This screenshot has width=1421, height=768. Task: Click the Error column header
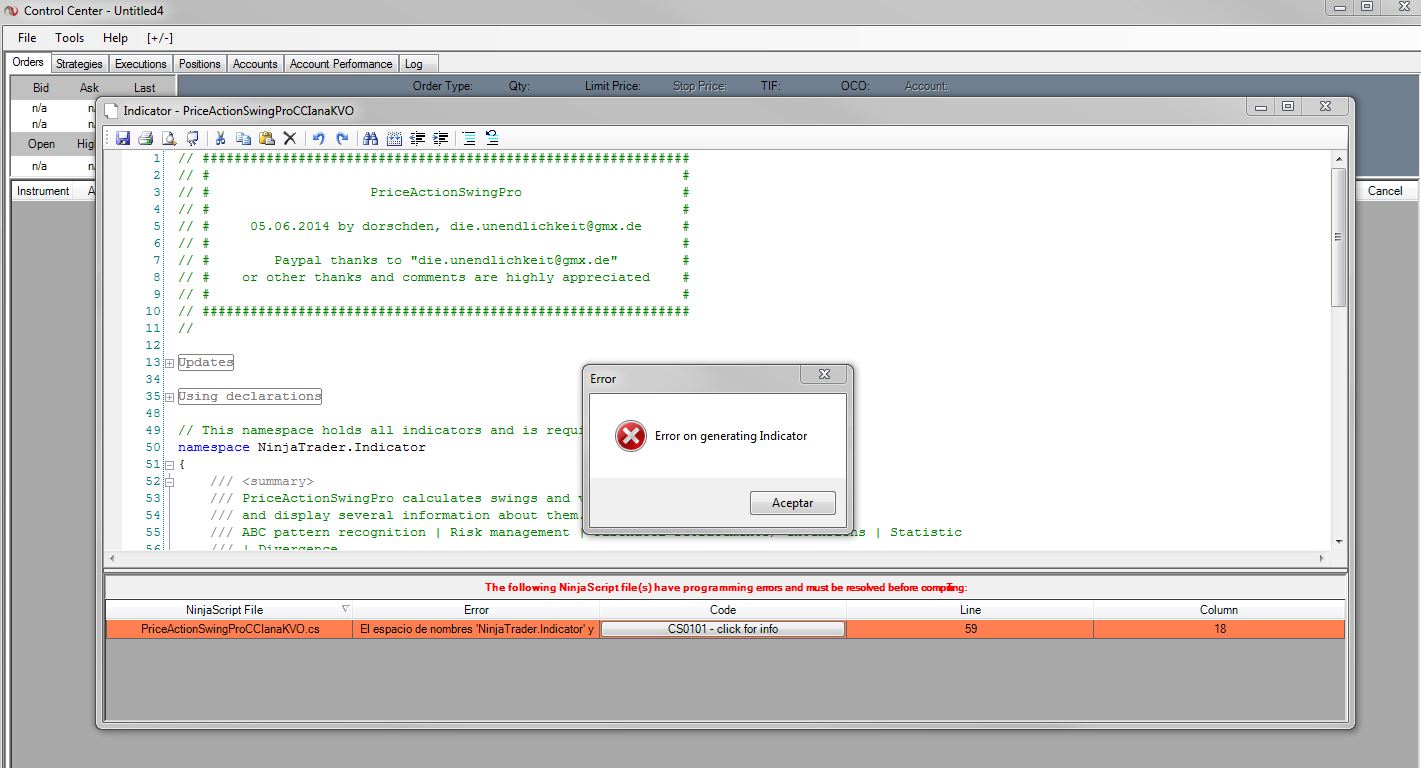pos(477,609)
